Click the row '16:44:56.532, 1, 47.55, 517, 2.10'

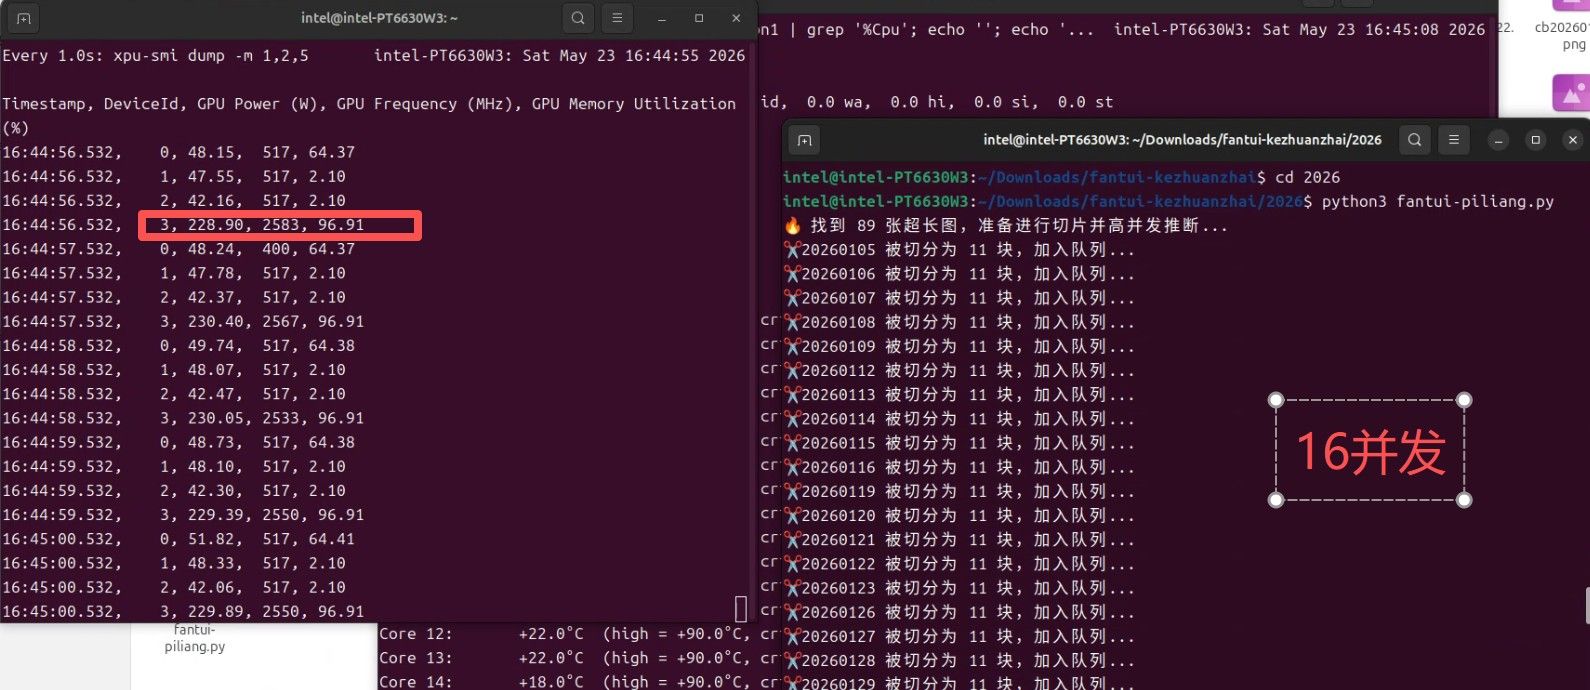click(174, 176)
